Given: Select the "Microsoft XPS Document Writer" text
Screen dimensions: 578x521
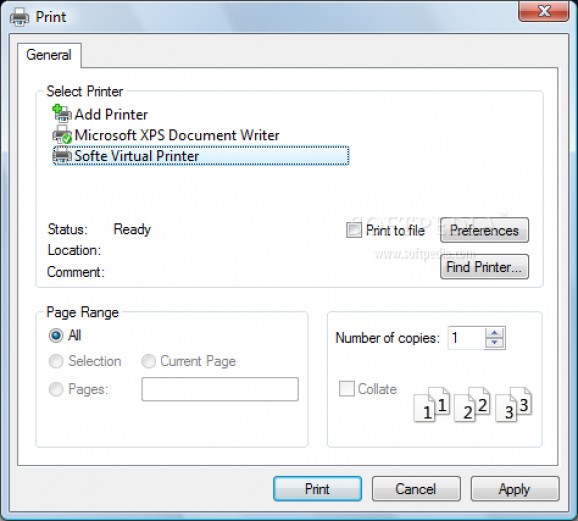Looking at the screenshot, I should click(177, 135).
